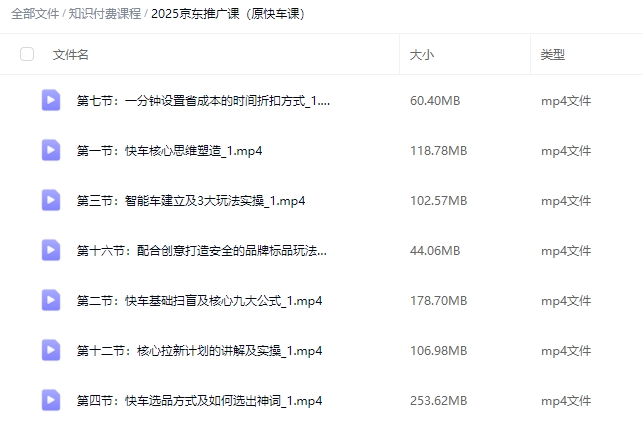
Task: Click the mp4 icon for 第四节 快车选品方式
Action: click(51, 400)
